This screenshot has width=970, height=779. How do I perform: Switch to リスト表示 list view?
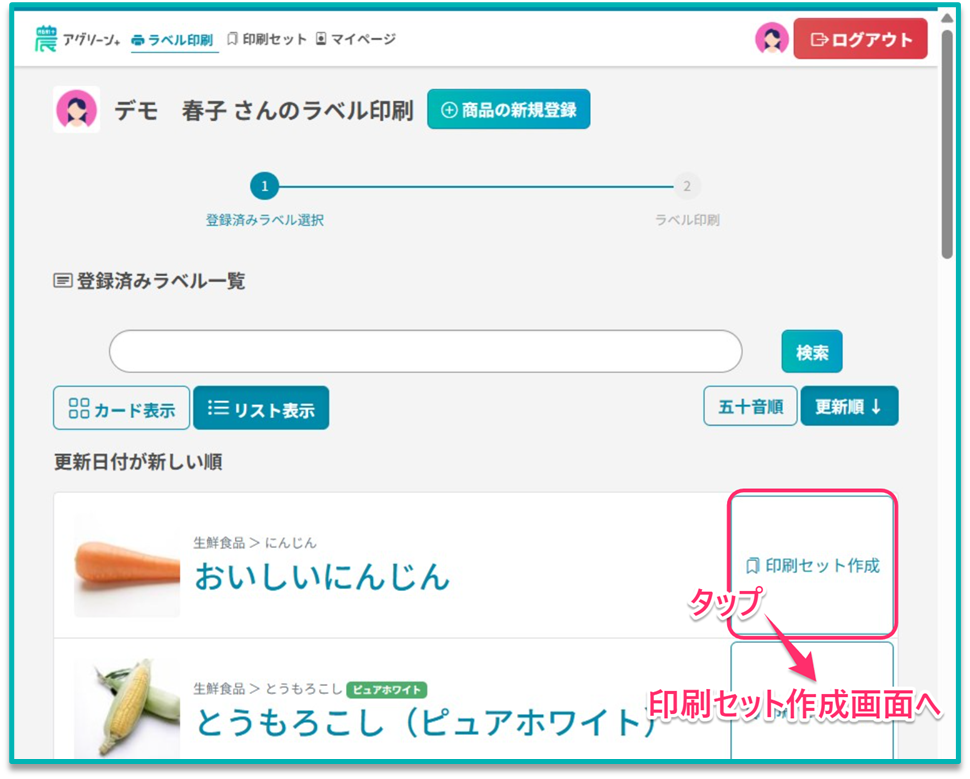261,409
